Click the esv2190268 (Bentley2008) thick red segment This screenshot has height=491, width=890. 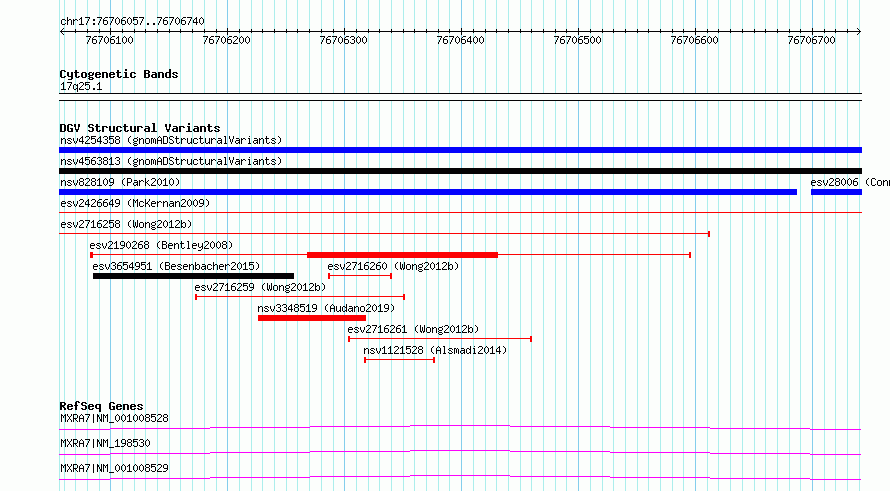point(402,255)
